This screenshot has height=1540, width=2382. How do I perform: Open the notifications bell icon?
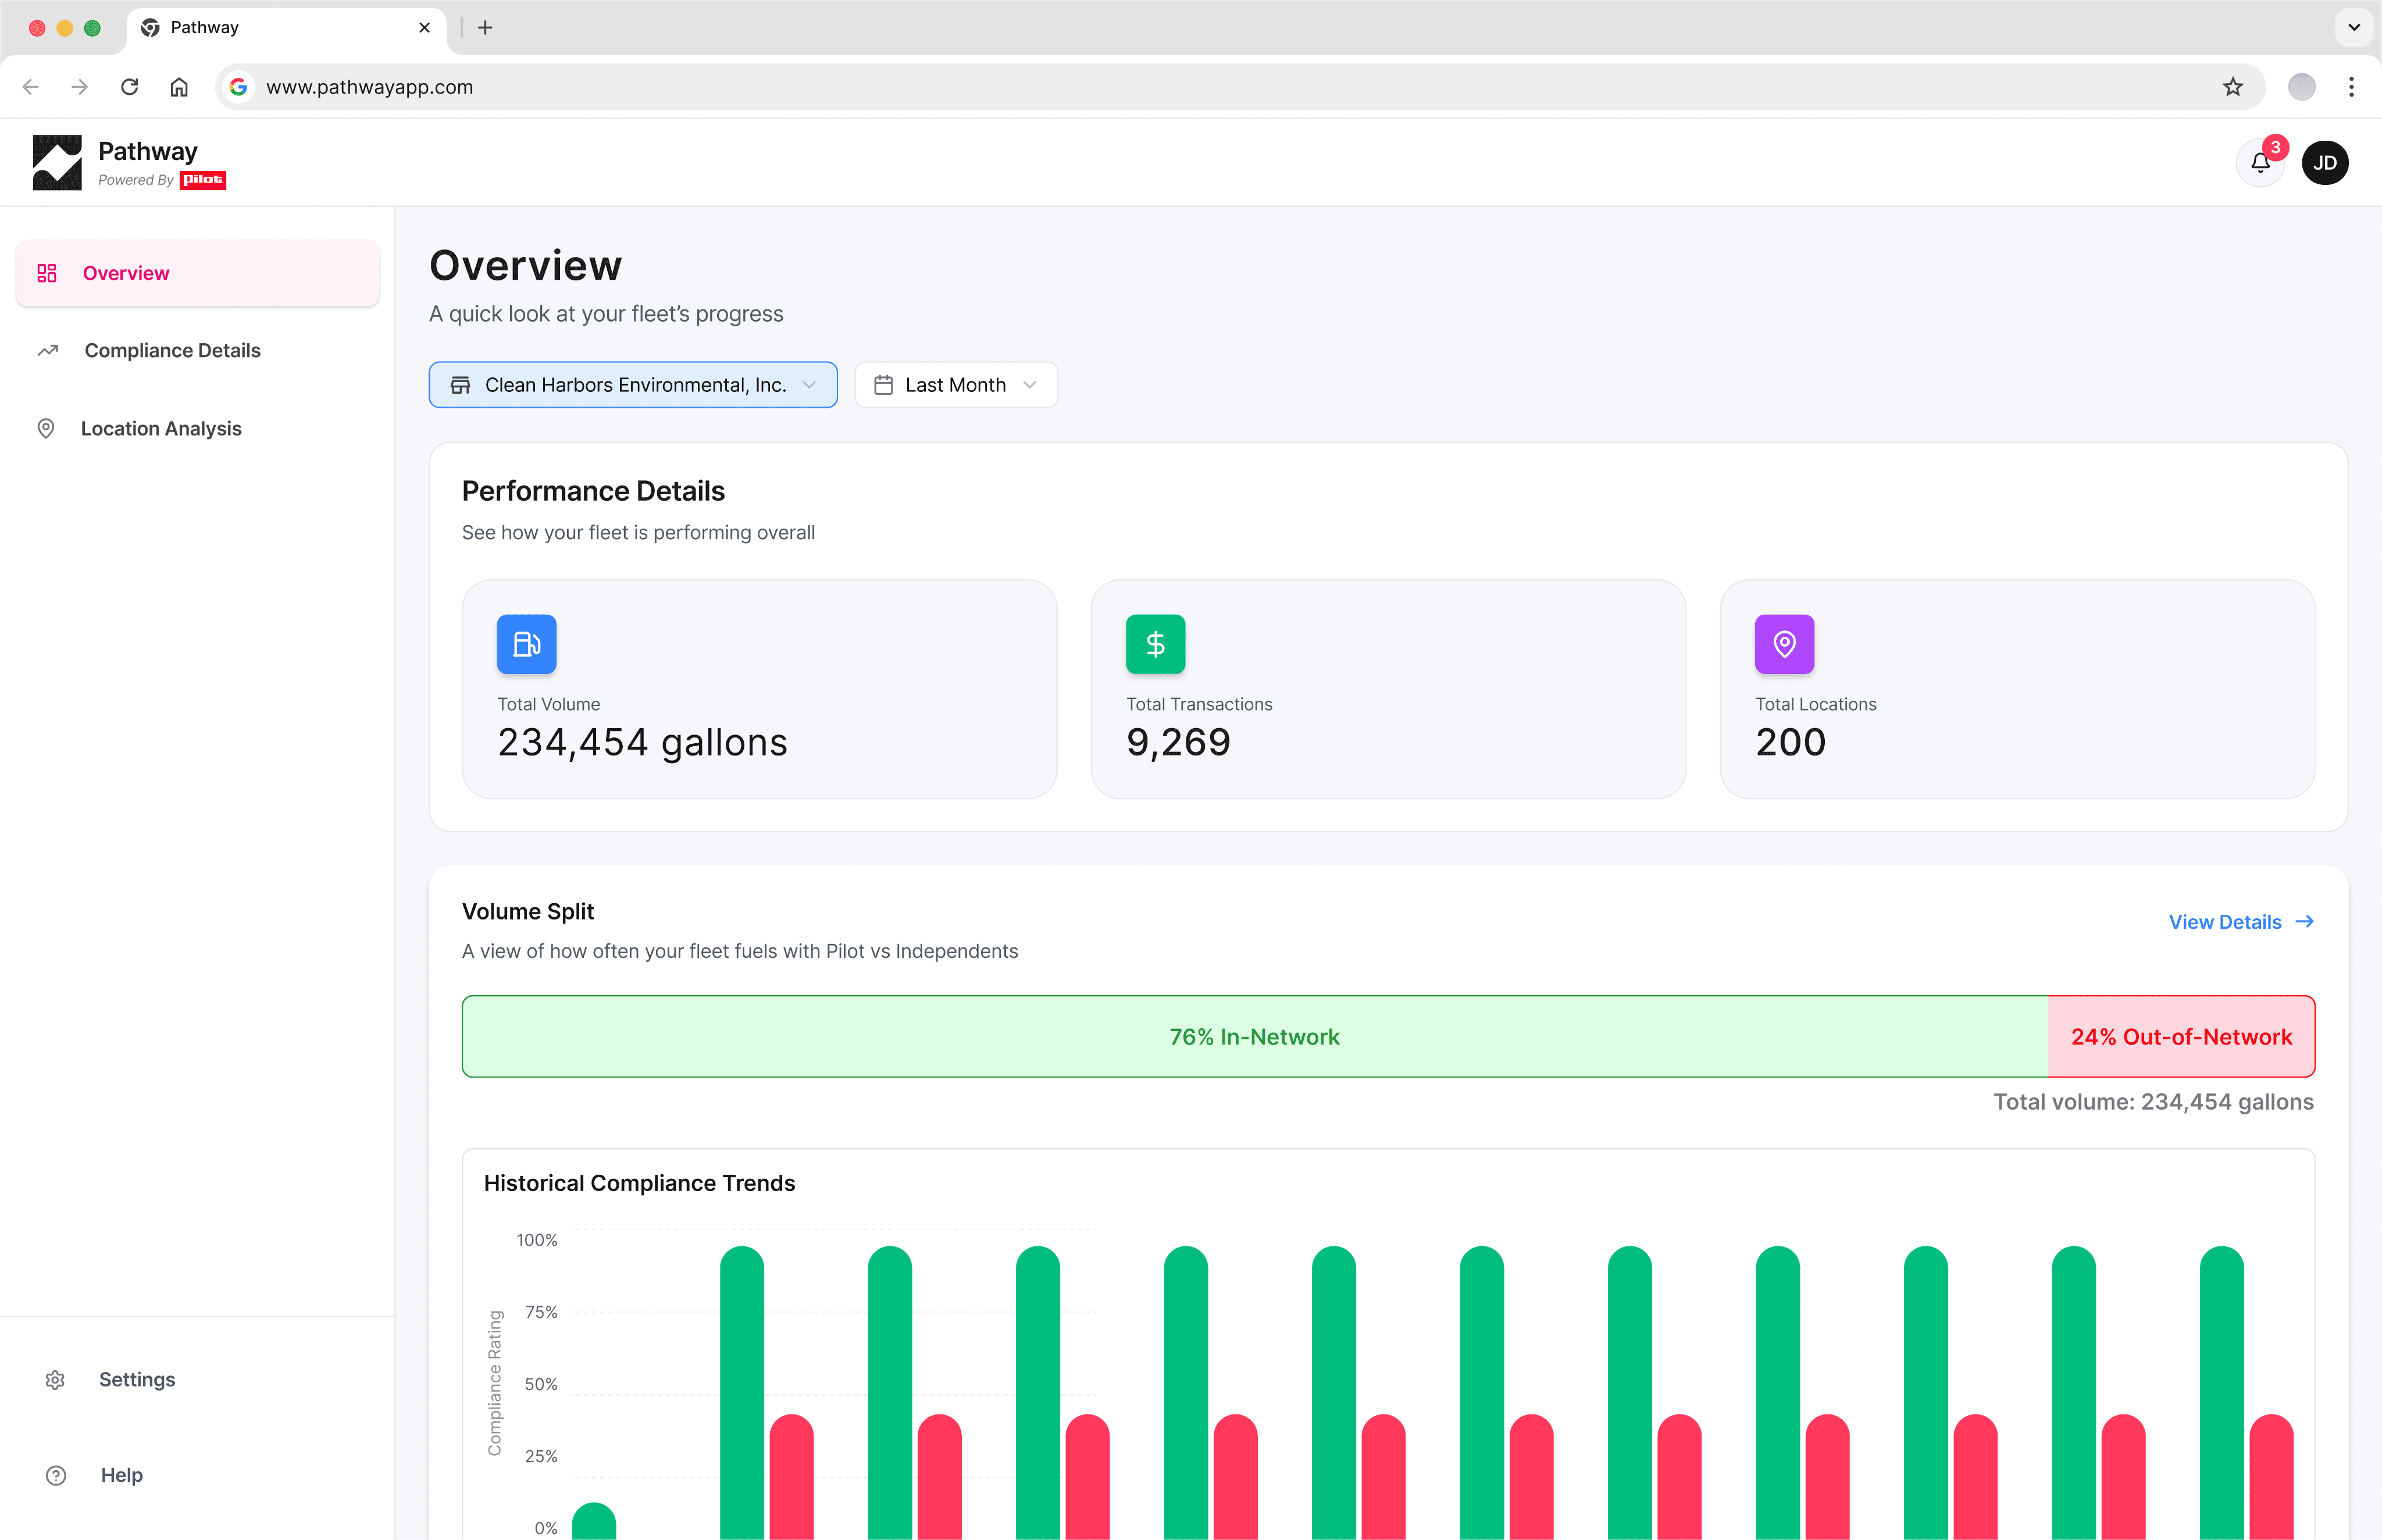point(2259,163)
